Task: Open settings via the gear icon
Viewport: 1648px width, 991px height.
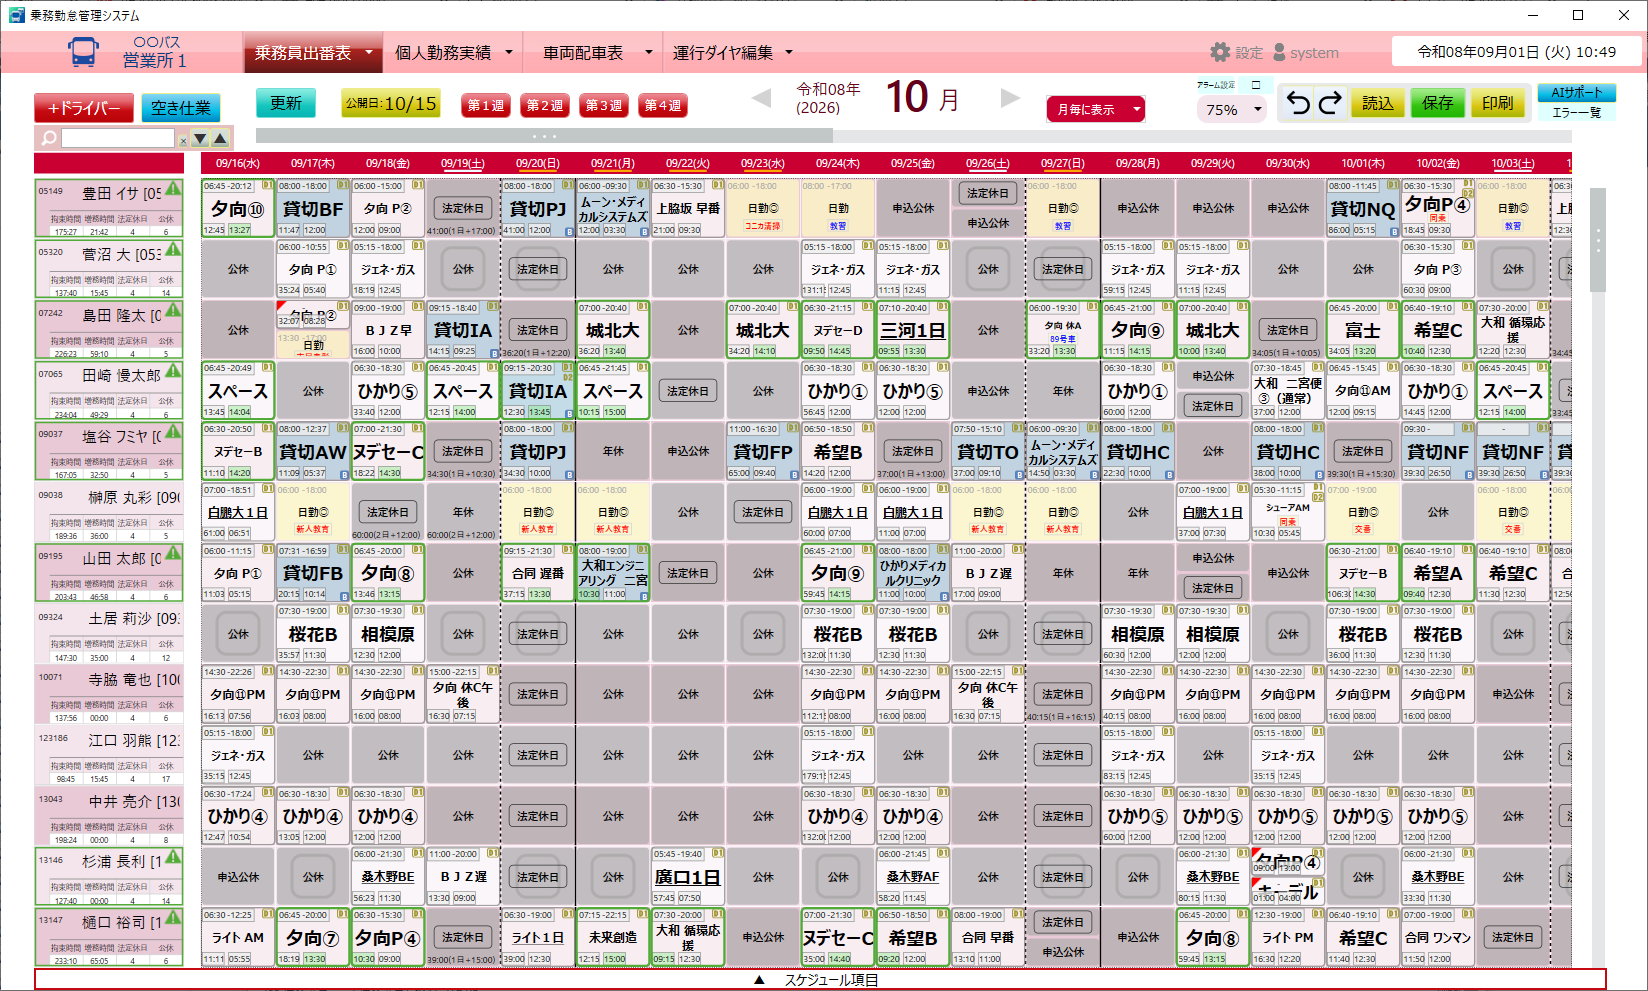Action: pyautogui.click(x=1220, y=52)
